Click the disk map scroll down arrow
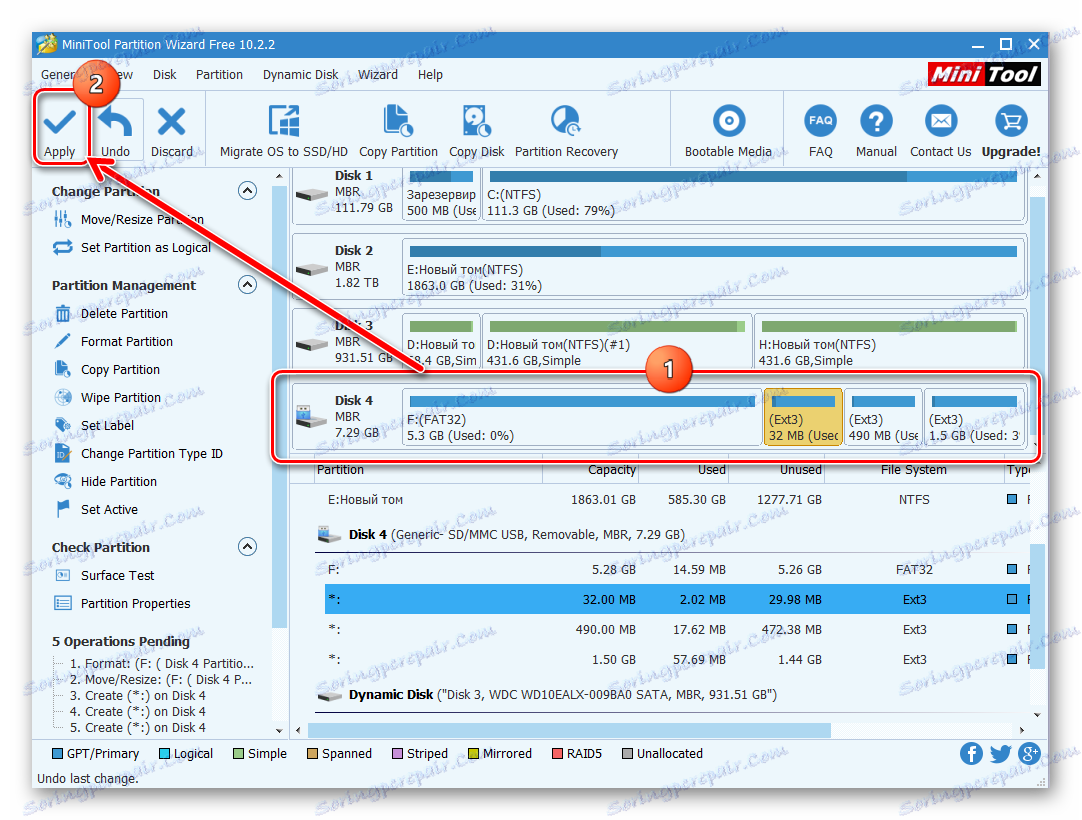The height and width of the screenshot is (820, 1082). (1036, 443)
